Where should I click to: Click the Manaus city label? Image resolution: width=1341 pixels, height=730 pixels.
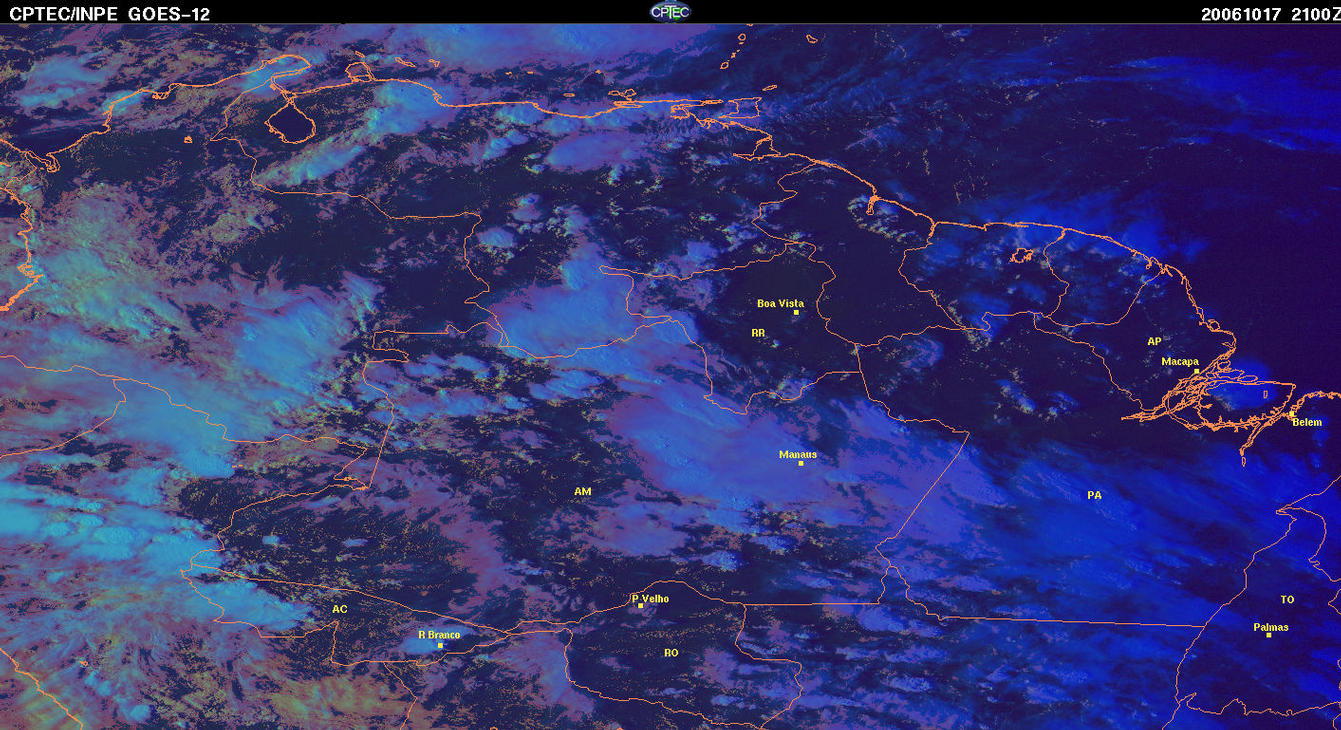[x=798, y=454]
